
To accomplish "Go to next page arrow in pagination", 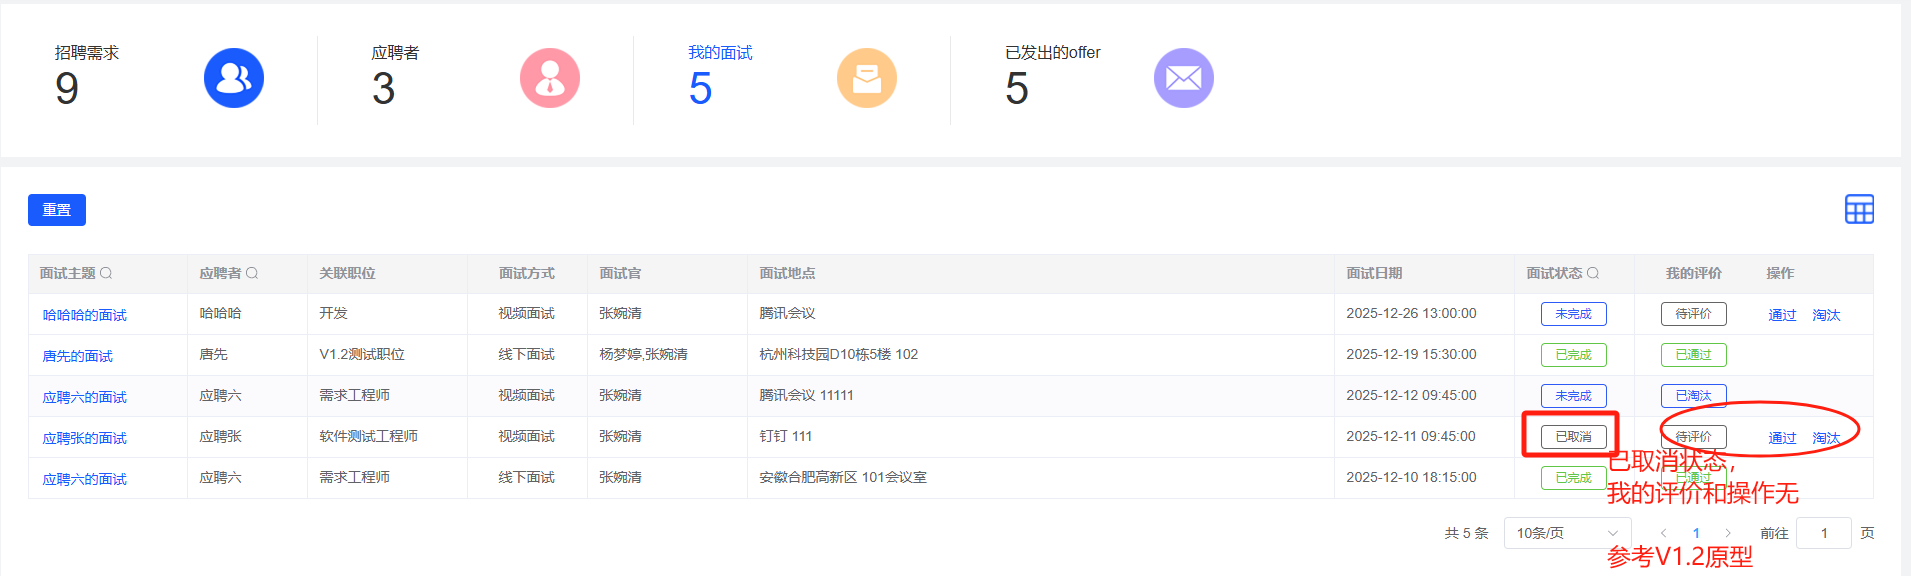I will [x=1728, y=533].
